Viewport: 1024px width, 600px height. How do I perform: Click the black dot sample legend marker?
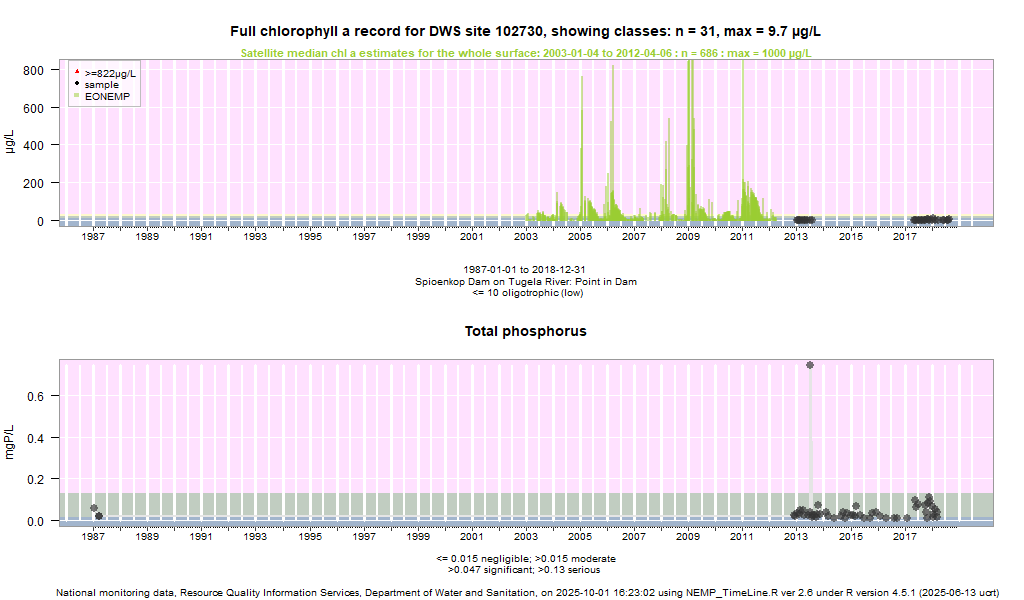click(x=77, y=85)
